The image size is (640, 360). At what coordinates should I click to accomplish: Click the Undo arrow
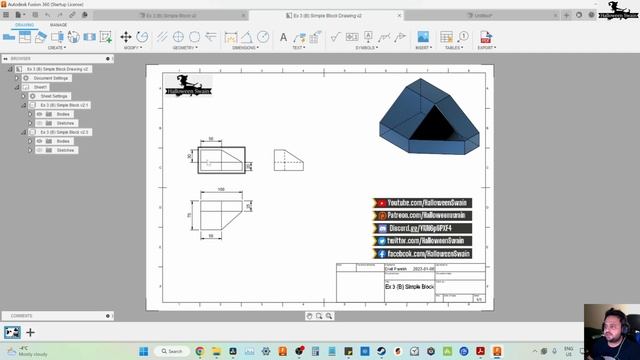(x=48, y=15)
